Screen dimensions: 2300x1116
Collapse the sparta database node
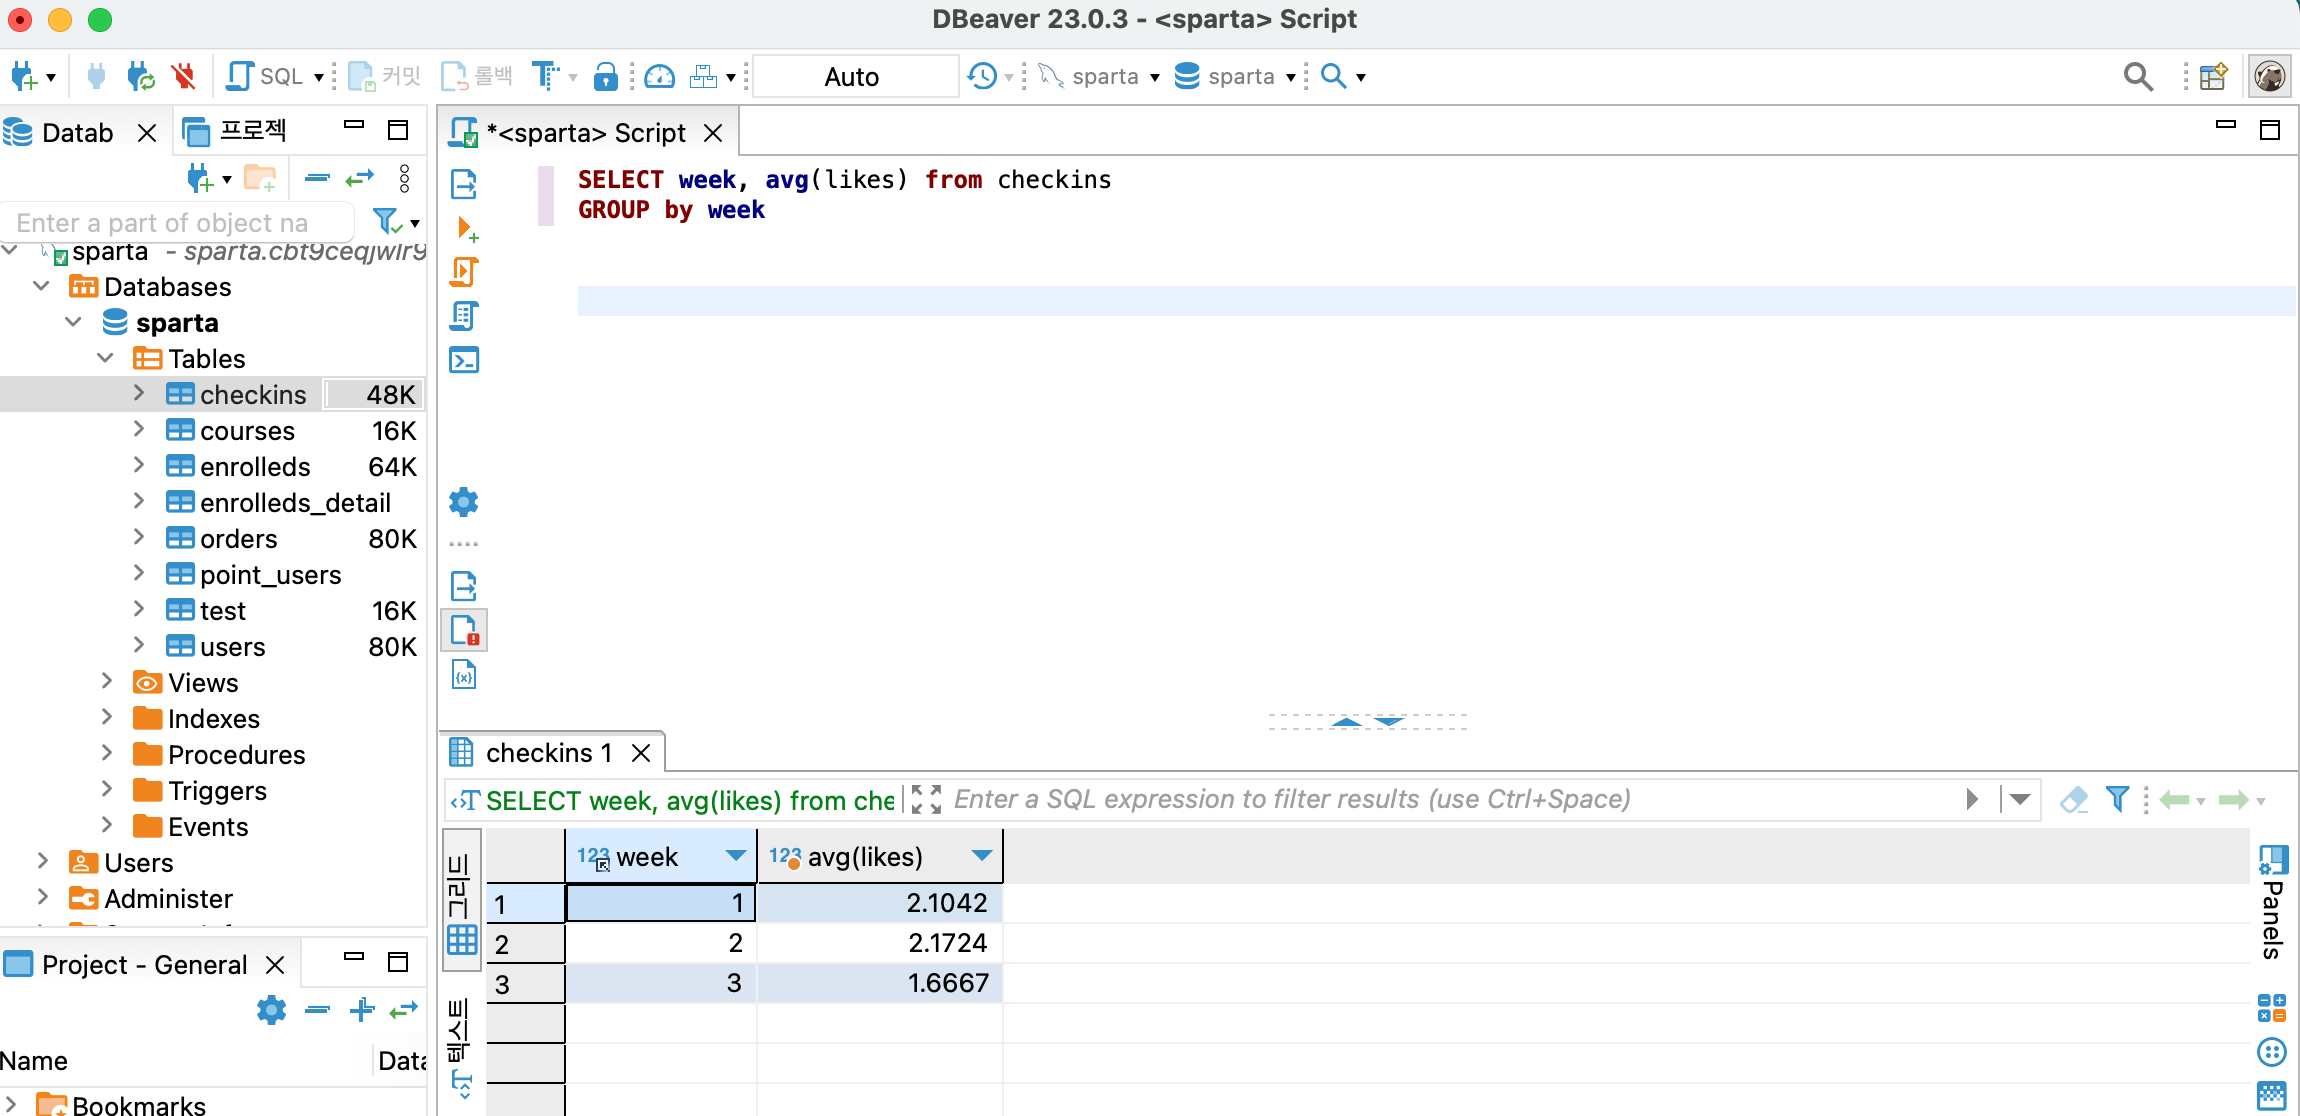pyautogui.click(x=73, y=322)
